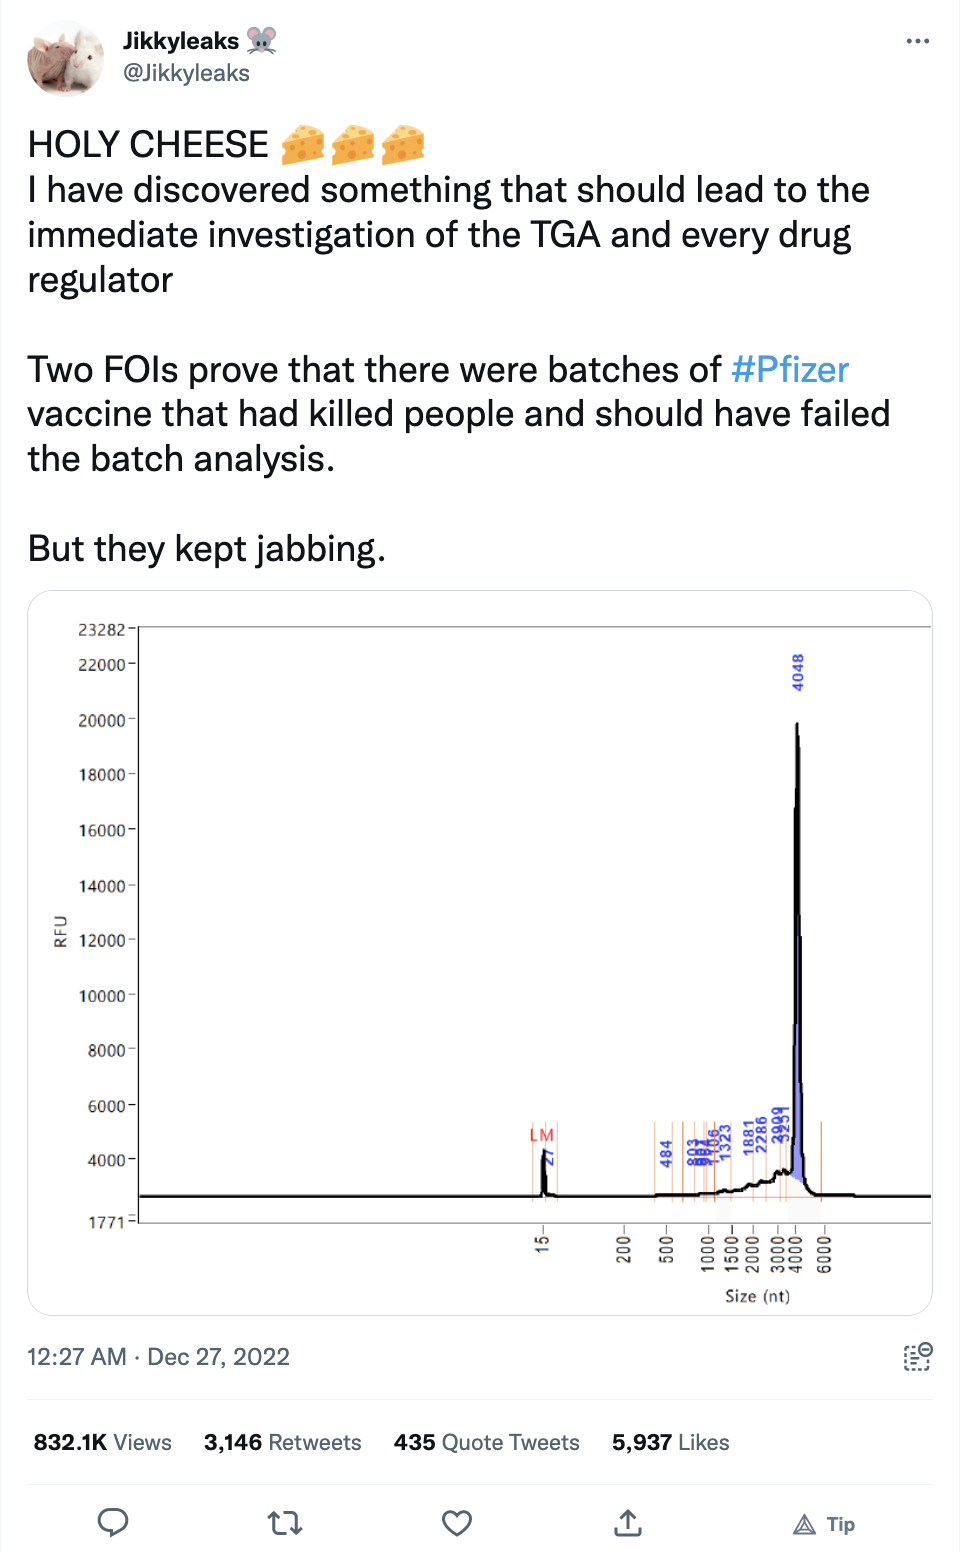Open the @Jikkyleaks handle link

click(186, 73)
